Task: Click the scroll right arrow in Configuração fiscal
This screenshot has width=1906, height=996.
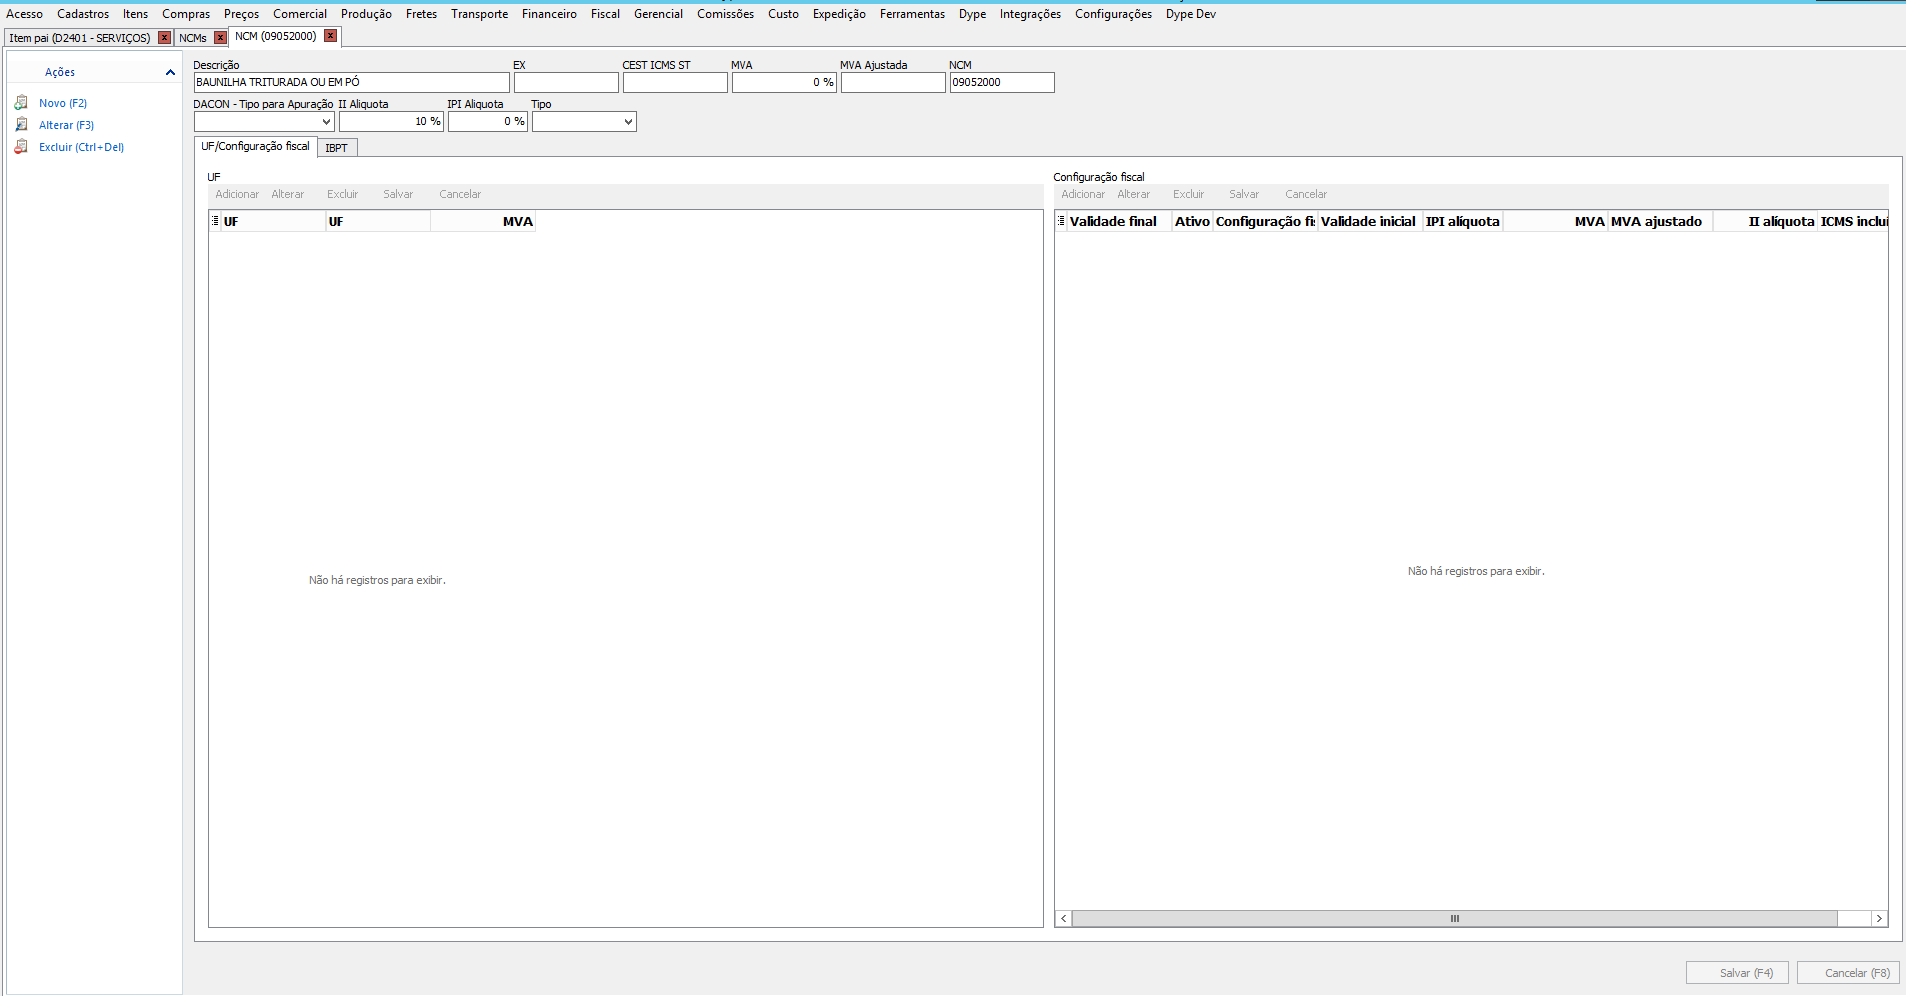Action: [1879, 919]
